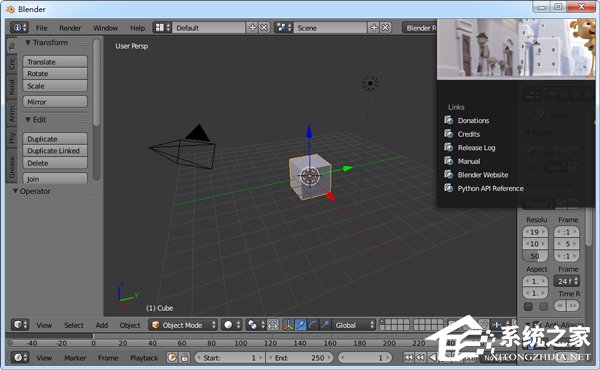Click the Python API Reference icon
The height and width of the screenshot is (370, 600).
coord(448,188)
